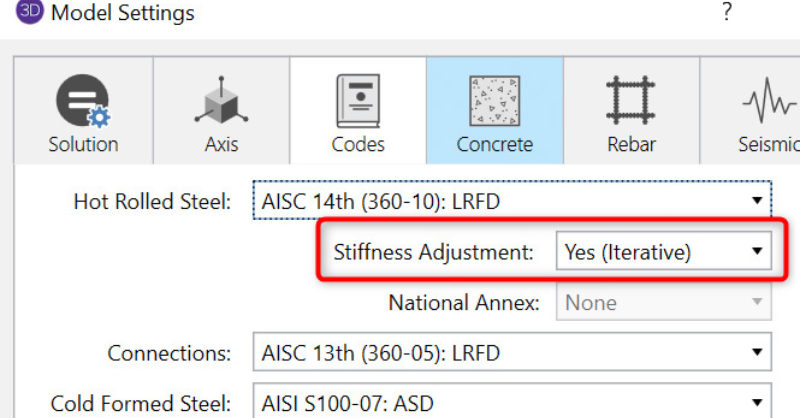
Task: Switch to the Codes tab text label
Action: click(x=357, y=144)
